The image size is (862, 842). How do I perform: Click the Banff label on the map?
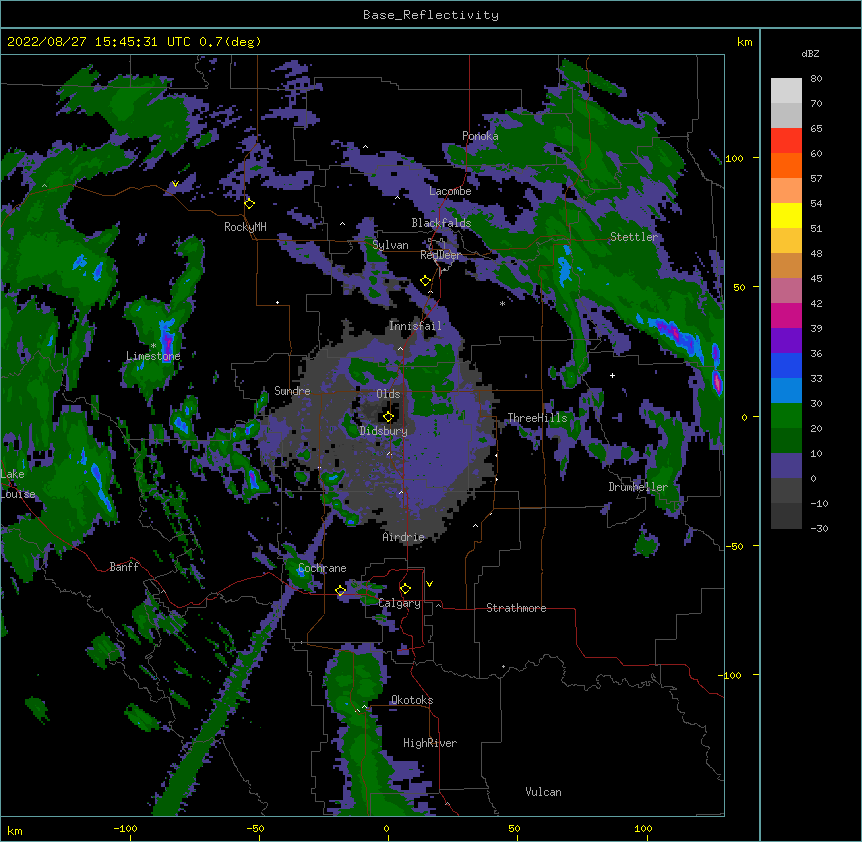coord(124,567)
